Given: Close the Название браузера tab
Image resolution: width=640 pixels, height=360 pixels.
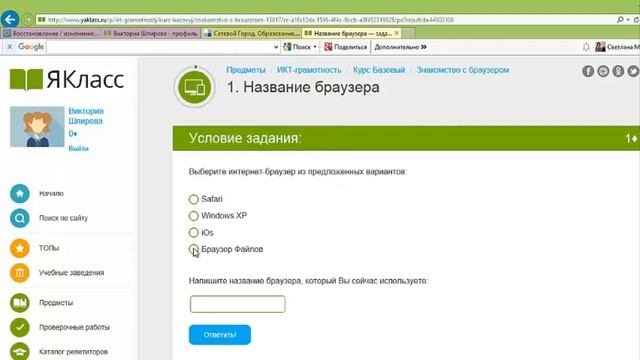Looking at the screenshot, I should point(396,33).
